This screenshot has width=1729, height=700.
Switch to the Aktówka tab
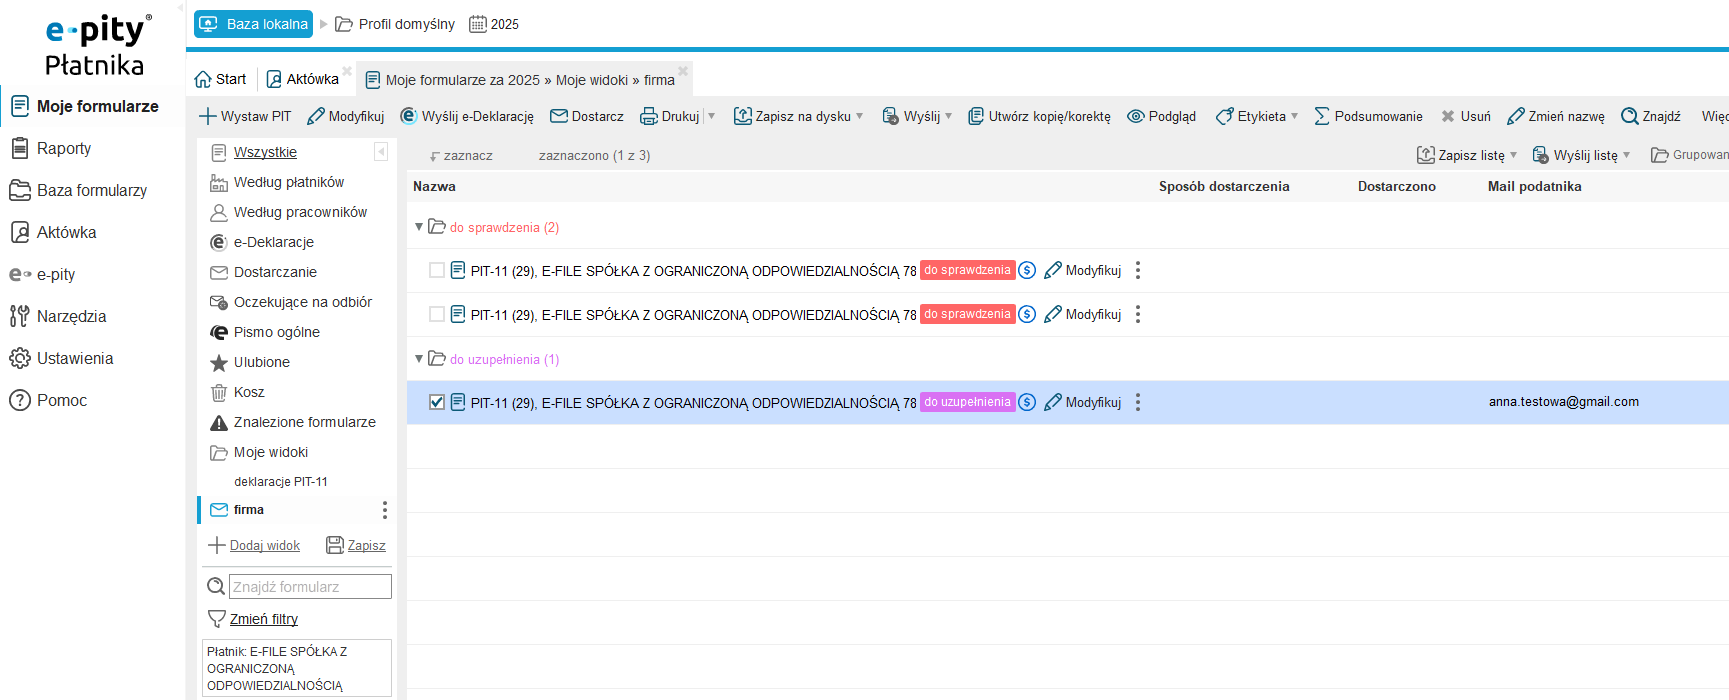[x=303, y=79]
